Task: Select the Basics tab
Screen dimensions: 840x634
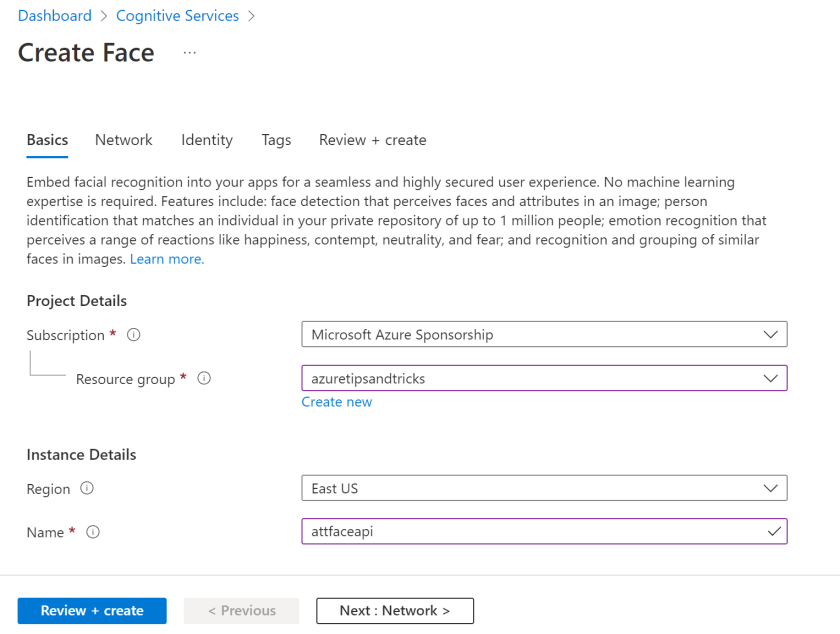Action: coord(47,140)
